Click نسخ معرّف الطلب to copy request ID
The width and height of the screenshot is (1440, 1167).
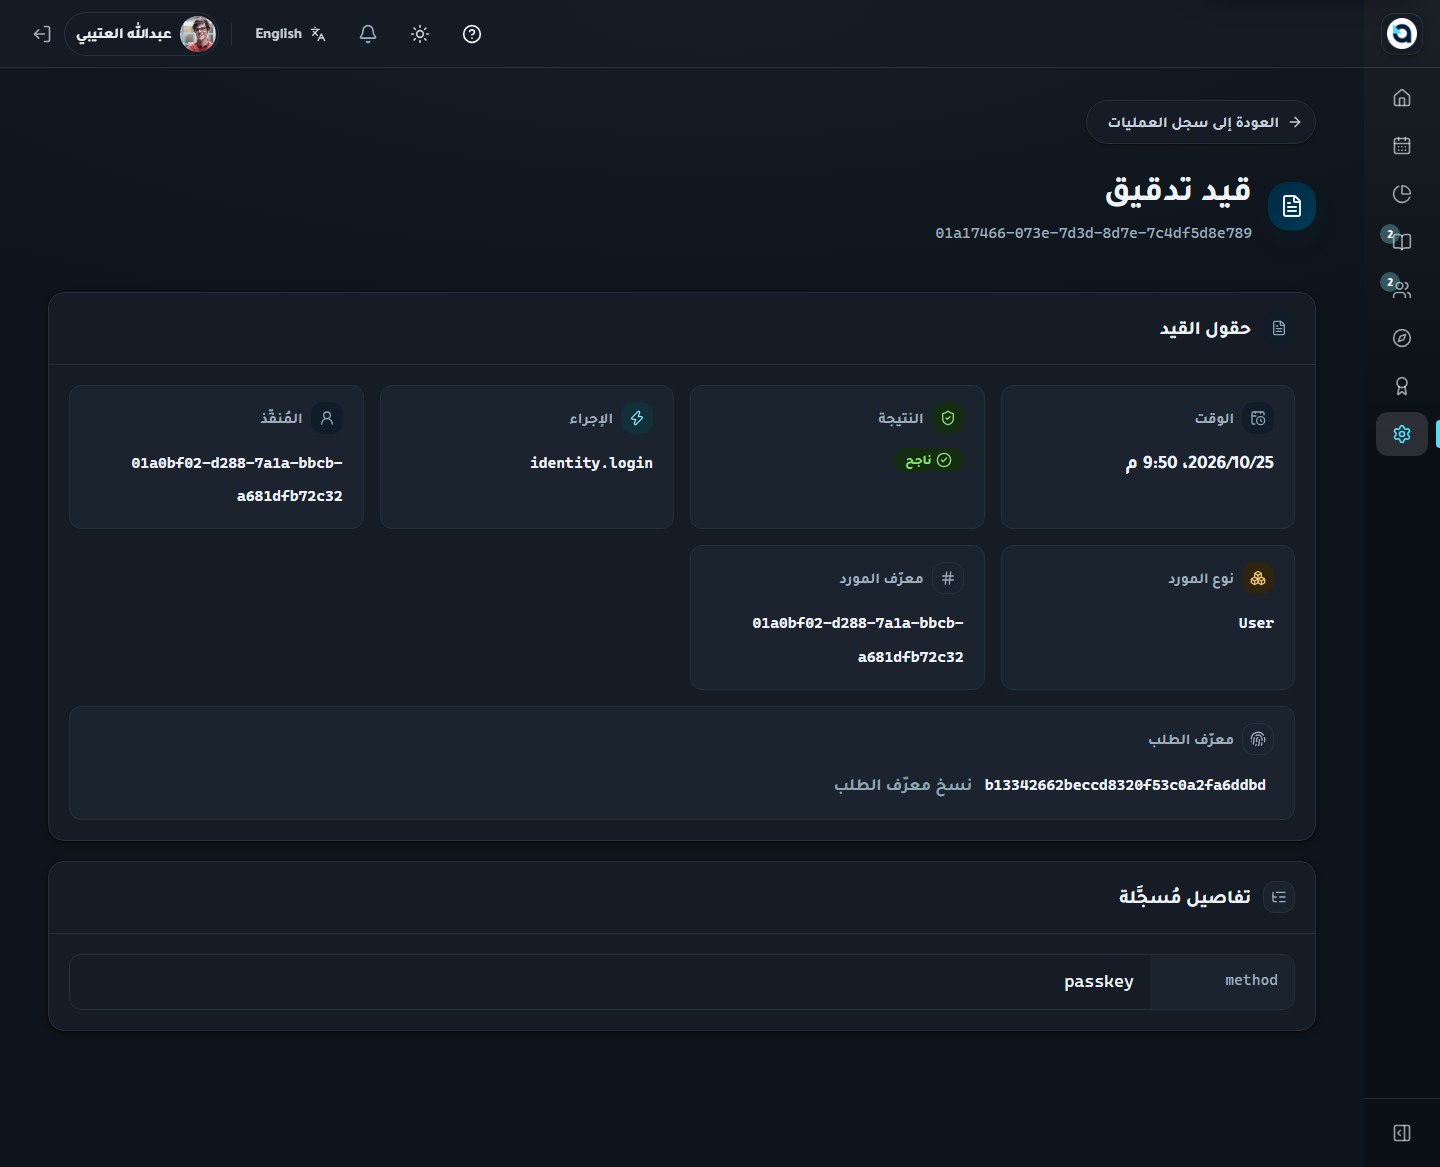tap(903, 785)
